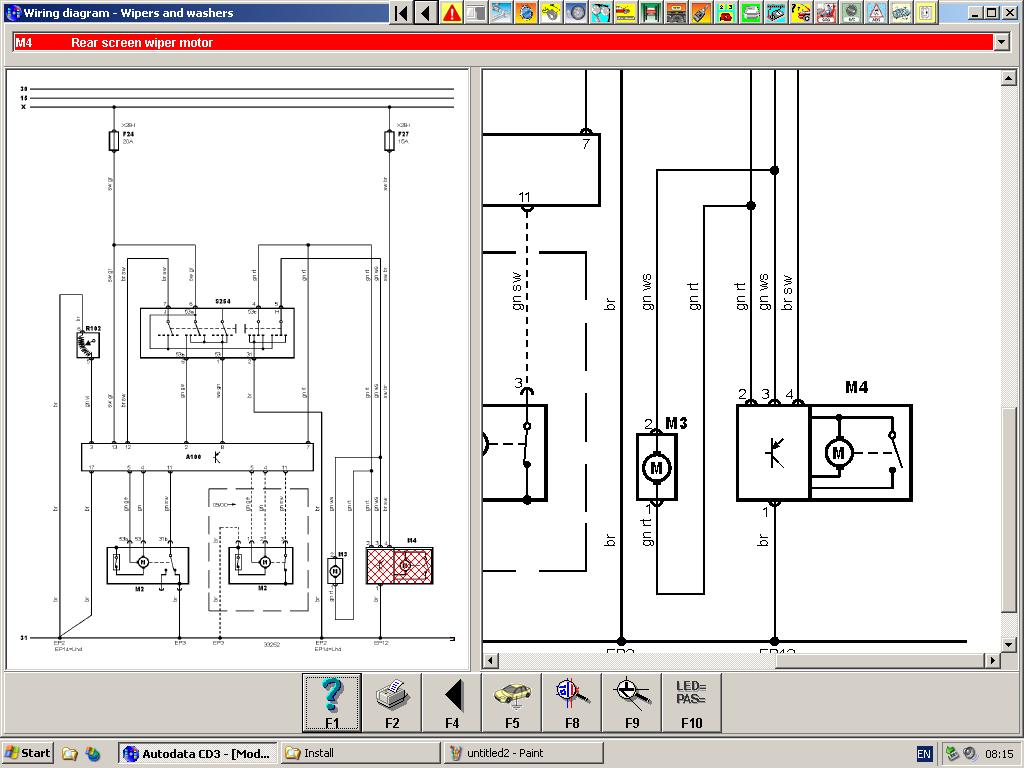Go back with the F4 arrow button
1024x768 pixels.
point(452,702)
